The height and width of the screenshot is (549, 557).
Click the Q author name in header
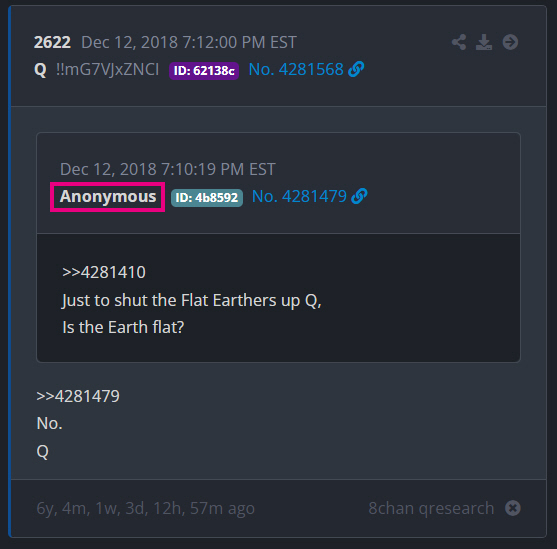pos(40,70)
